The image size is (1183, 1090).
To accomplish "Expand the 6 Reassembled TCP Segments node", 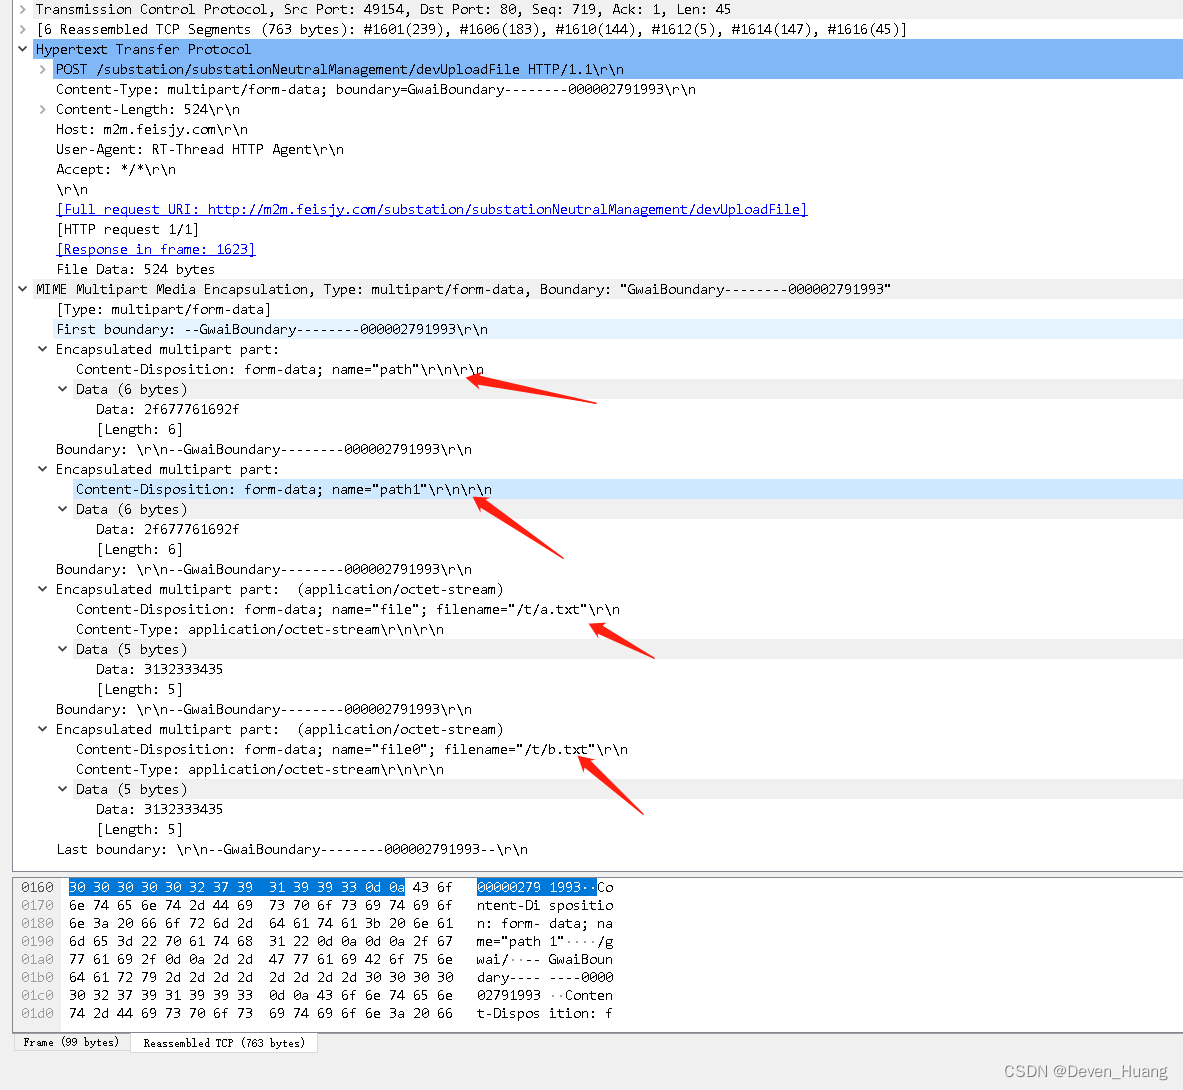I will [22, 29].
